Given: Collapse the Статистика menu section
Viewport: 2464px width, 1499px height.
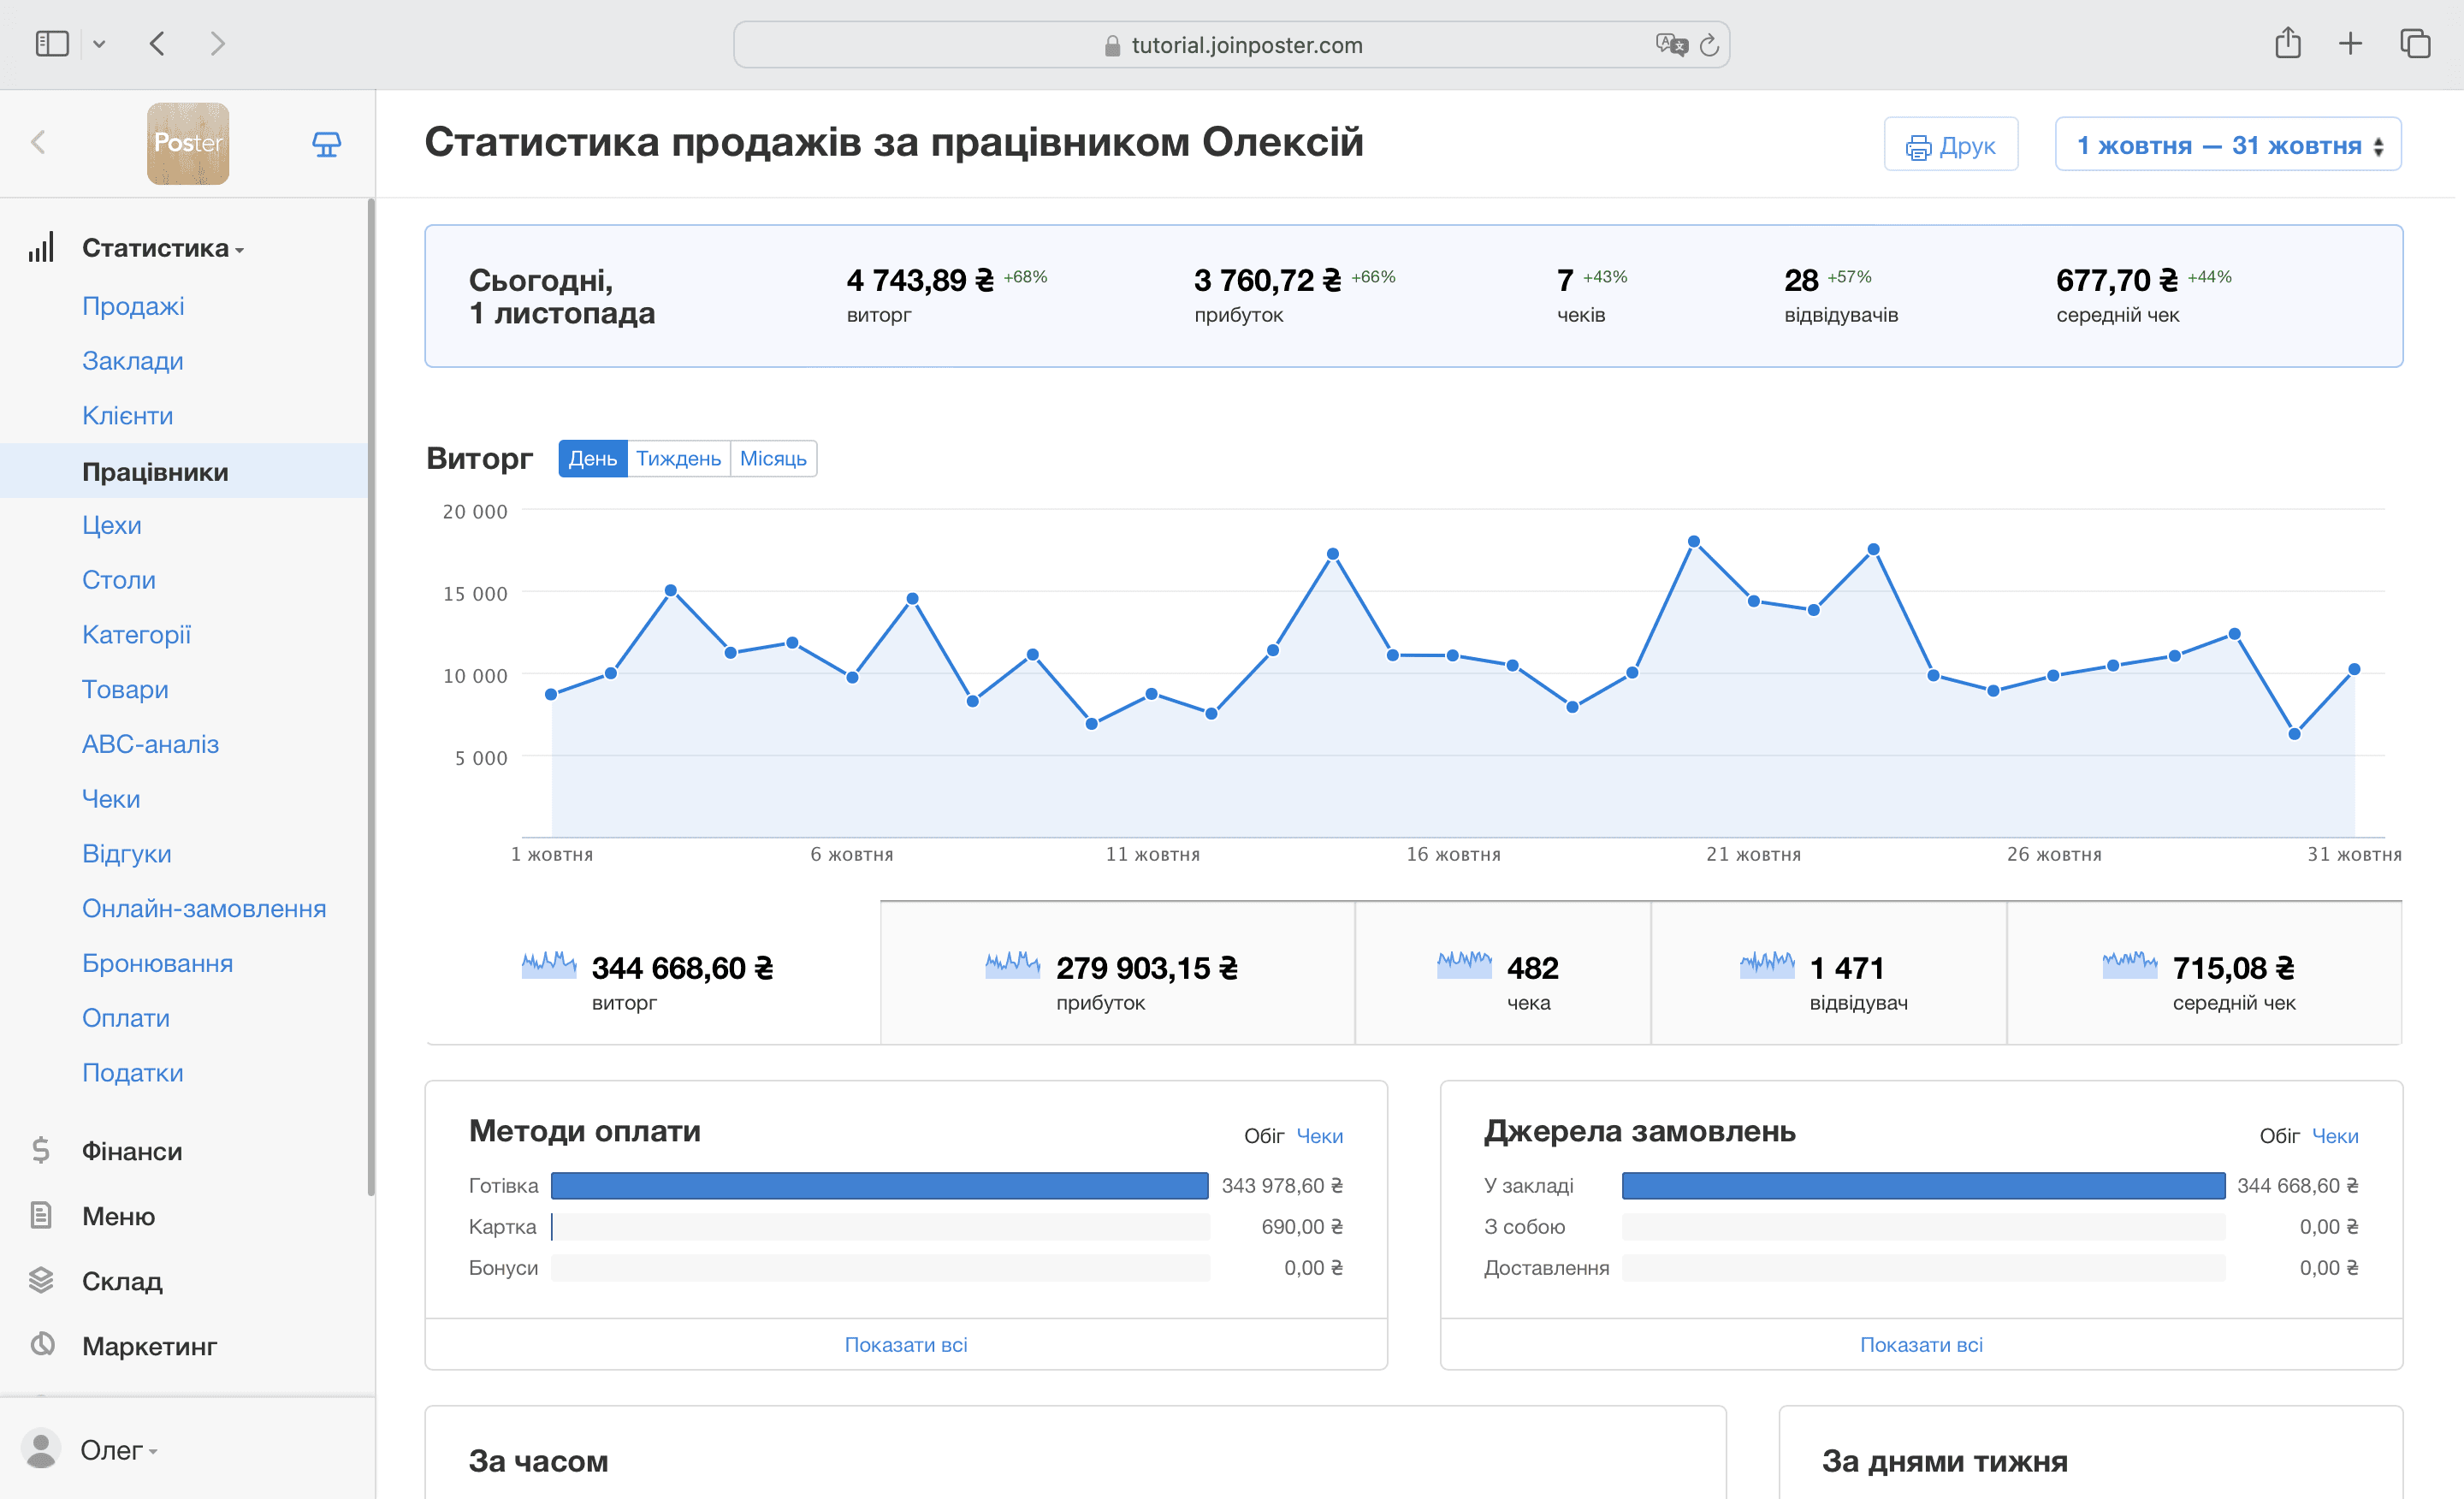Looking at the screenshot, I should (x=163, y=248).
